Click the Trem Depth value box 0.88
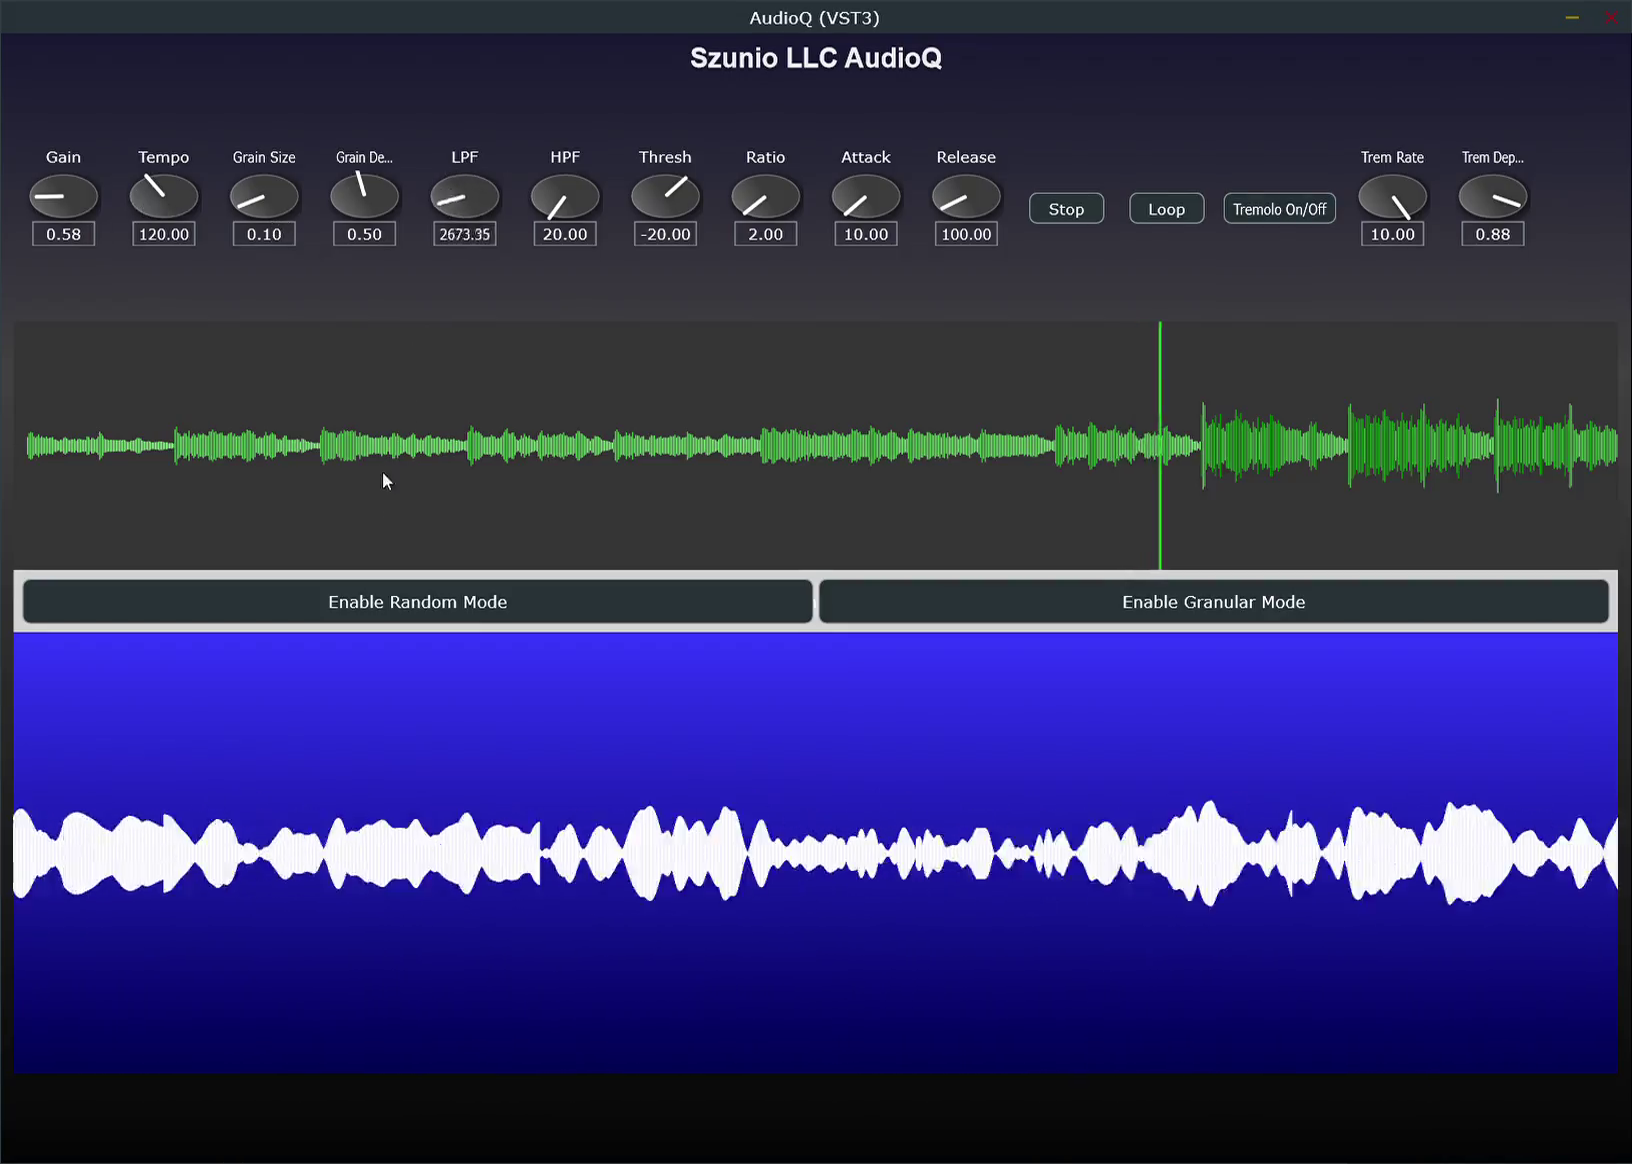Screen dimensions: 1632x1164 [x=1492, y=234]
